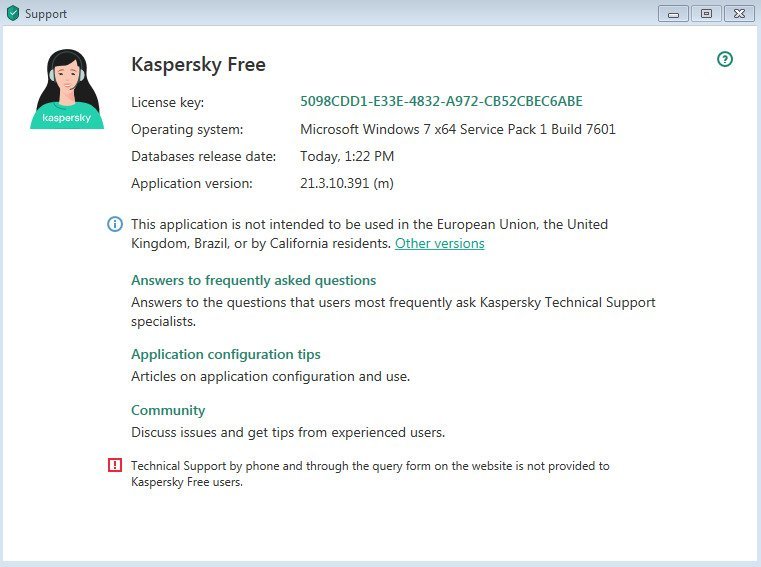The width and height of the screenshot is (761, 567).
Task: Click the blue information icon
Action: (x=115, y=224)
